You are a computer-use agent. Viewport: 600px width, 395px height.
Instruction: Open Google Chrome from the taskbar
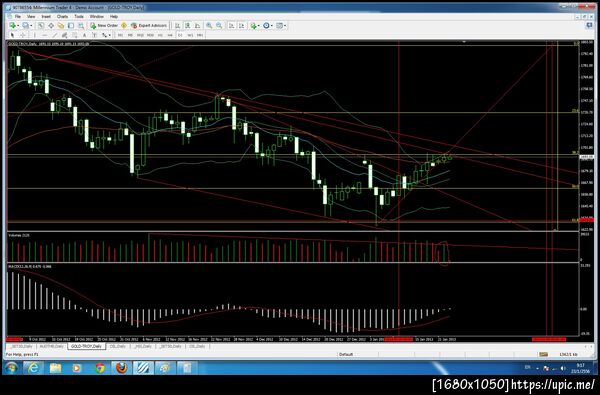[99, 368]
